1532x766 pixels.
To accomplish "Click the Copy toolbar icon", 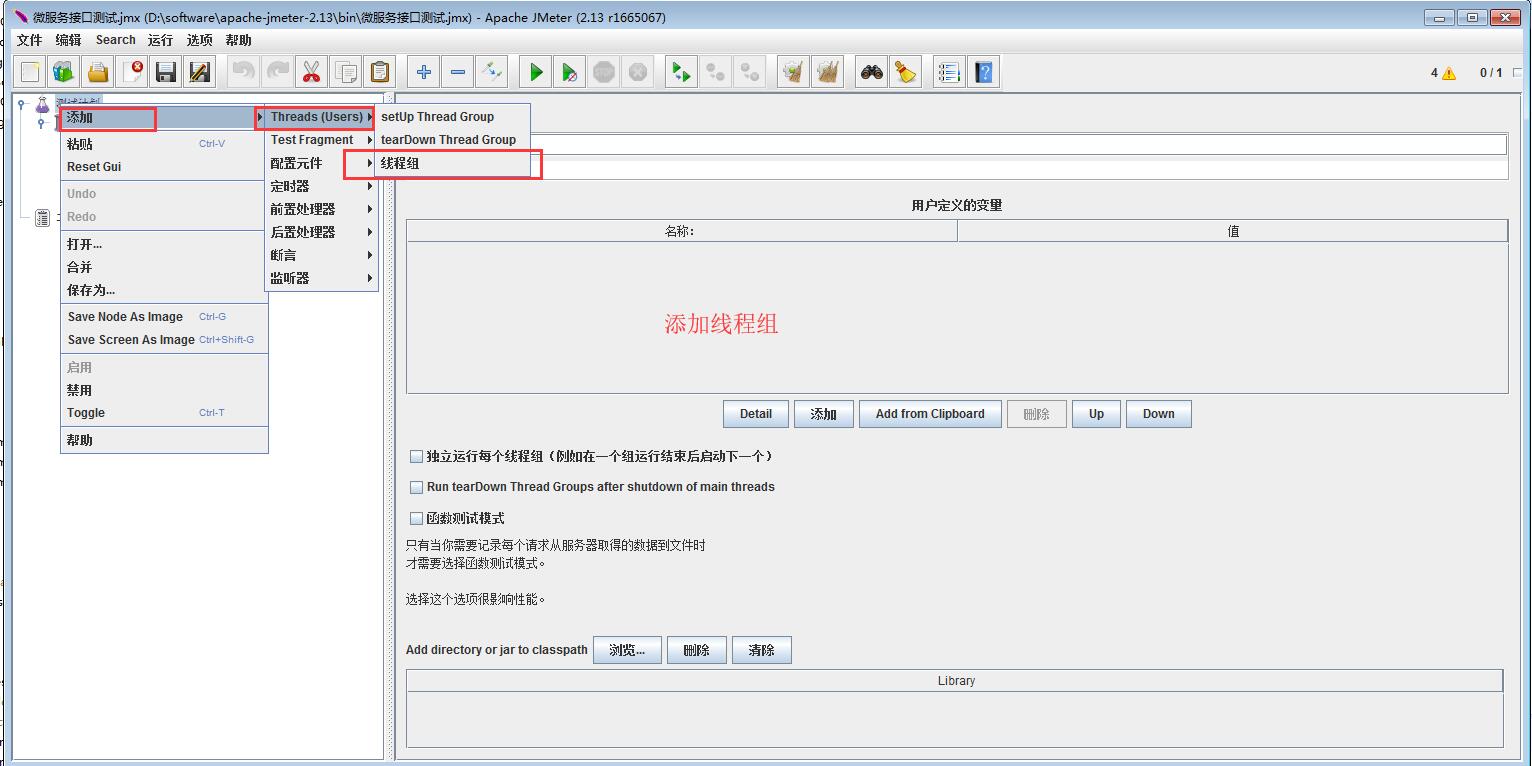I will [345, 72].
